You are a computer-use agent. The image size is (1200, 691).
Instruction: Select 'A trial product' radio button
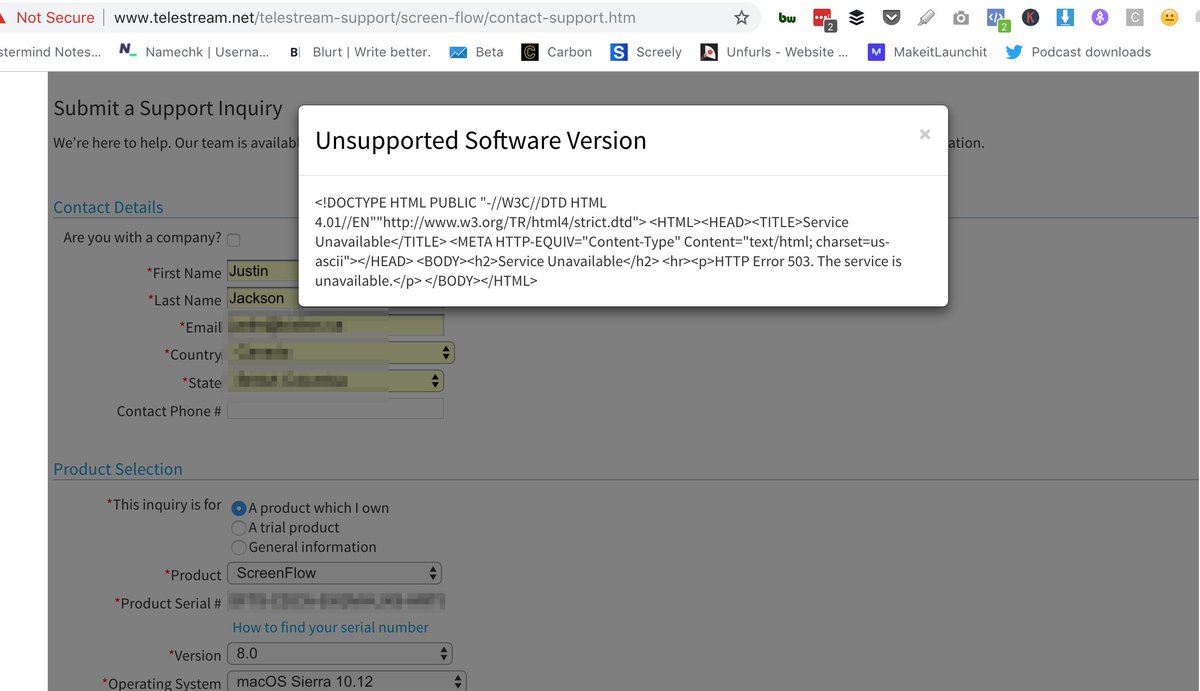239,527
